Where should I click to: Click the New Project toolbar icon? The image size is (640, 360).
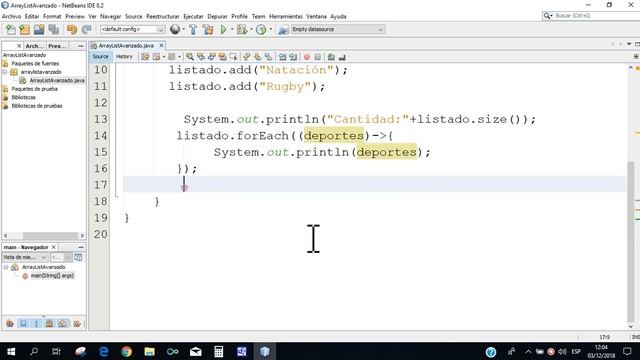[24, 29]
